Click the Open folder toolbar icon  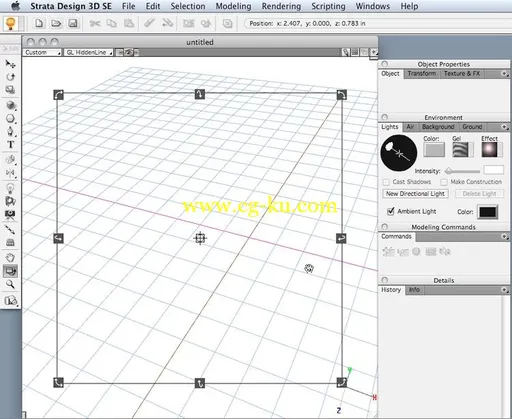(56, 23)
